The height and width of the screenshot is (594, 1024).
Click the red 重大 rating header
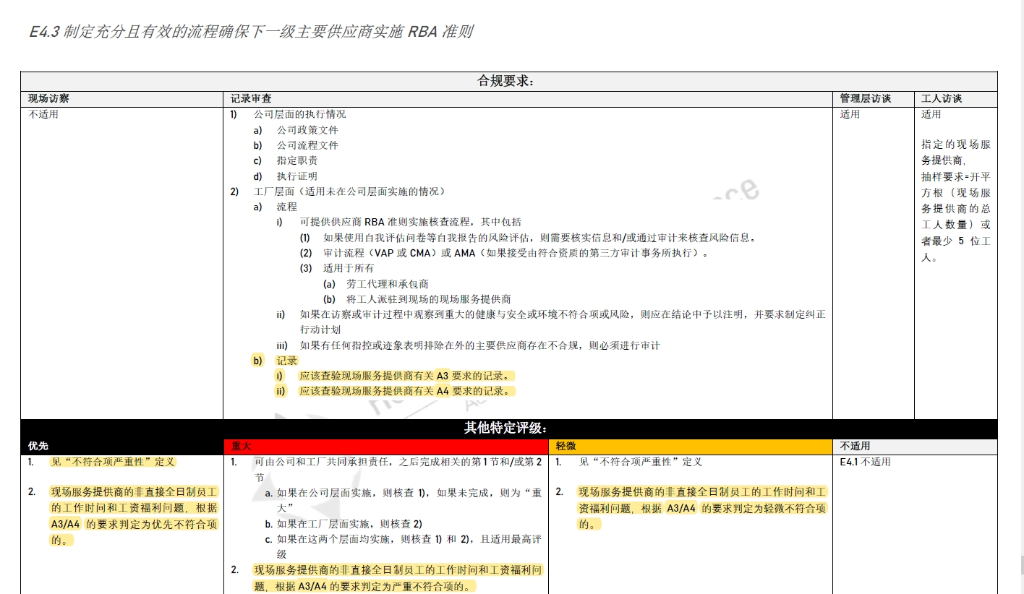(241, 446)
